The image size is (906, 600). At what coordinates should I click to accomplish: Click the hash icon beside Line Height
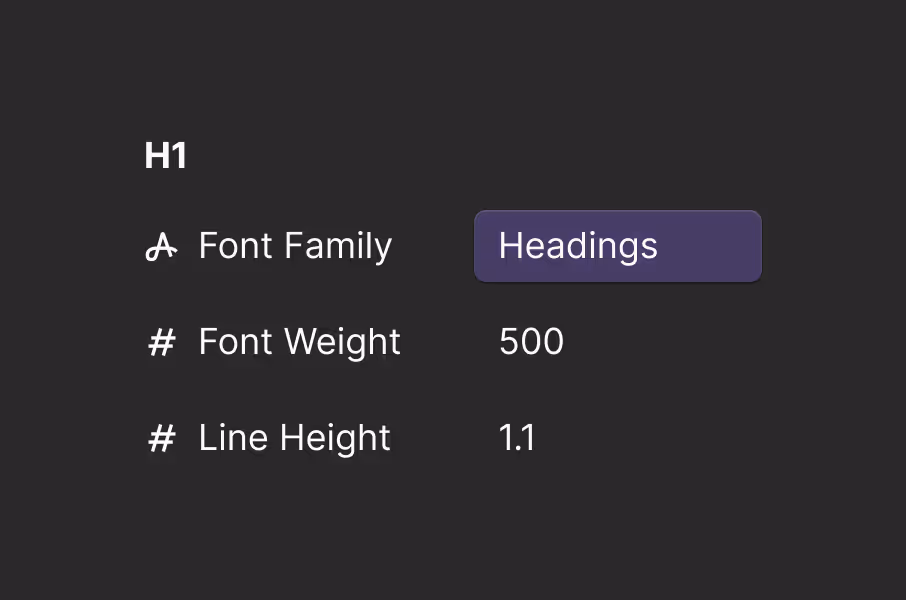coord(161,438)
